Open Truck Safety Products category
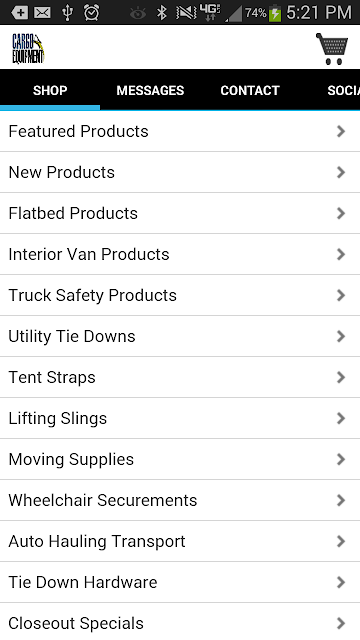 (180, 295)
